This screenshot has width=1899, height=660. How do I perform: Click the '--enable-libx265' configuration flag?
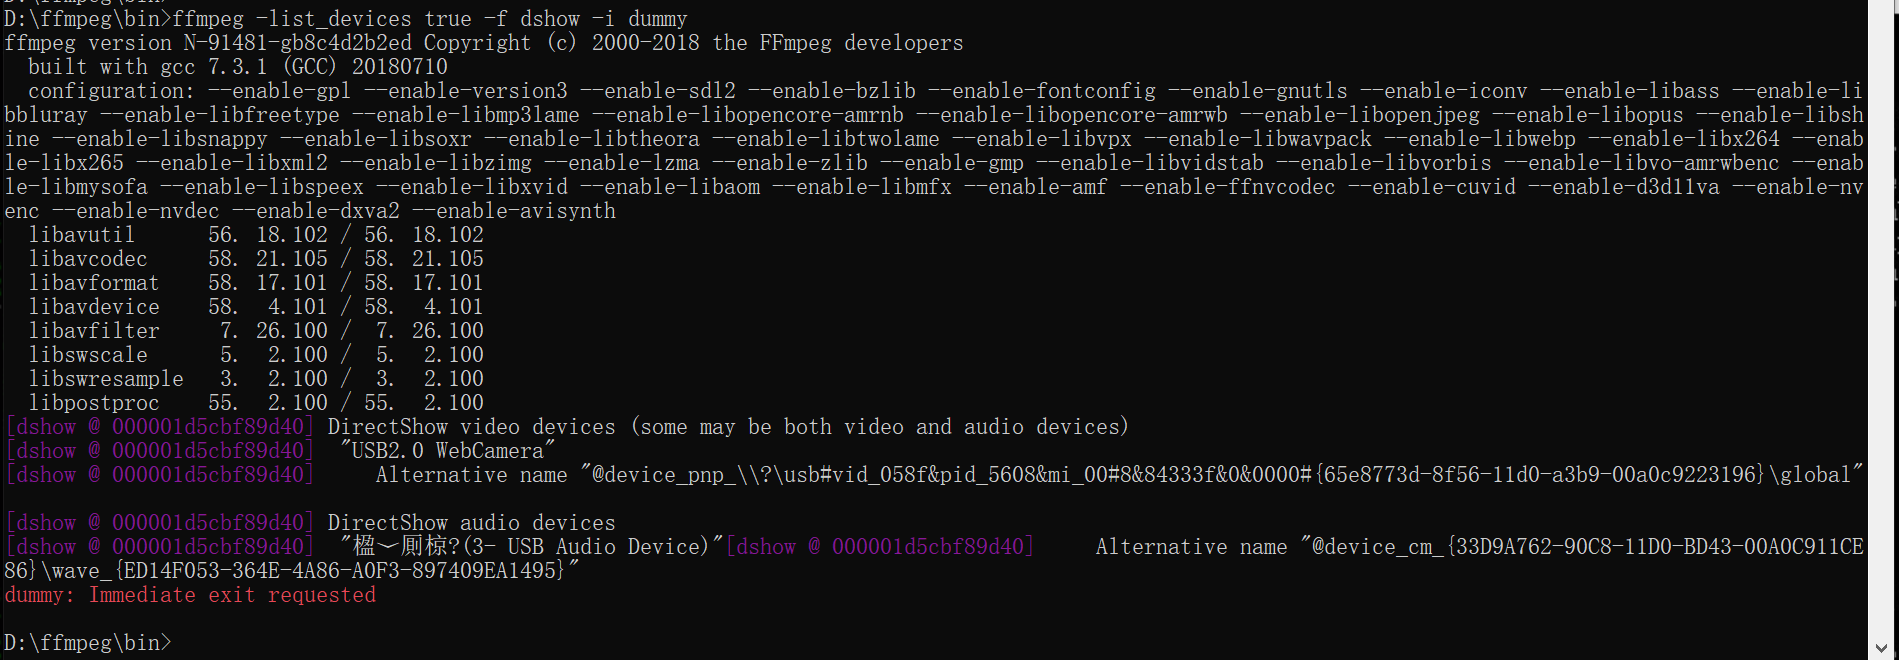tap(64, 163)
